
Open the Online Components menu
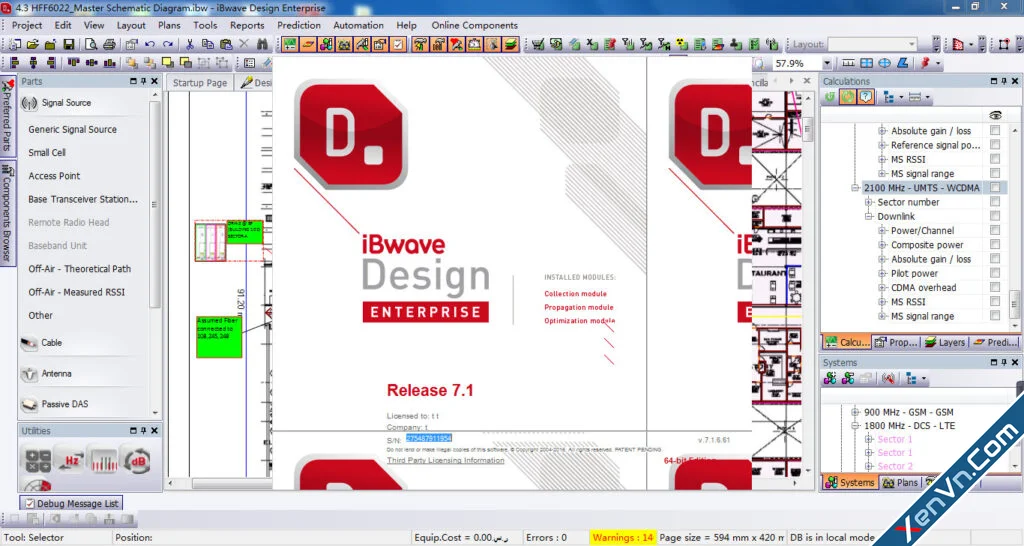[x=474, y=25]
